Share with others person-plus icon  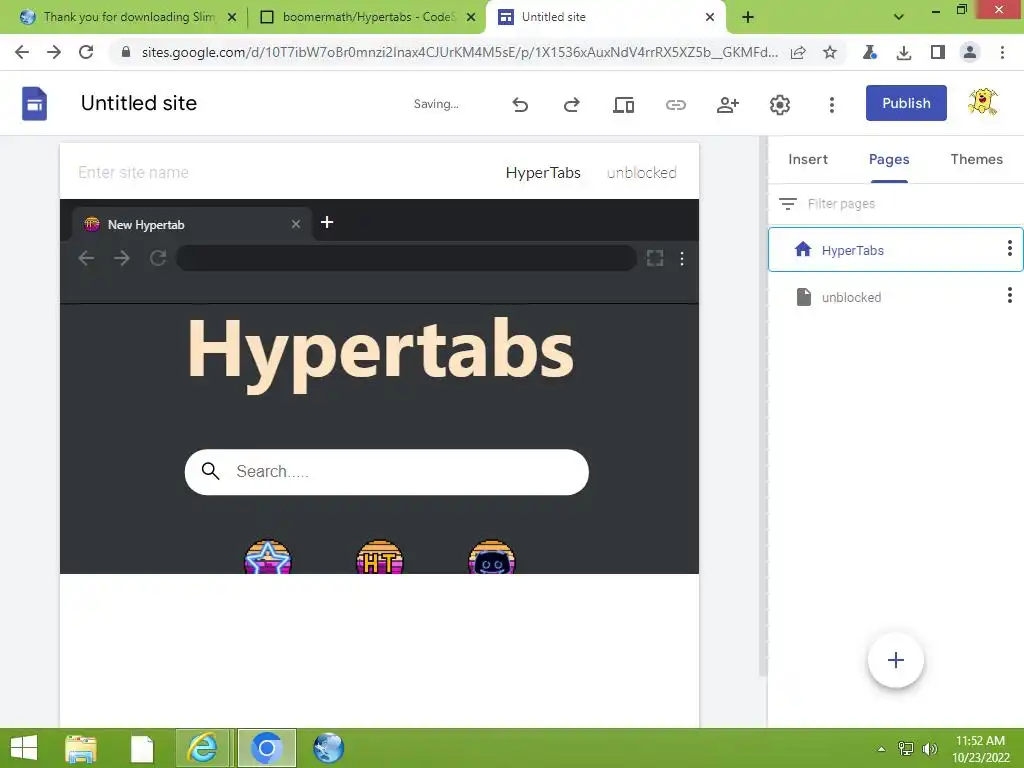coord(727,104)
